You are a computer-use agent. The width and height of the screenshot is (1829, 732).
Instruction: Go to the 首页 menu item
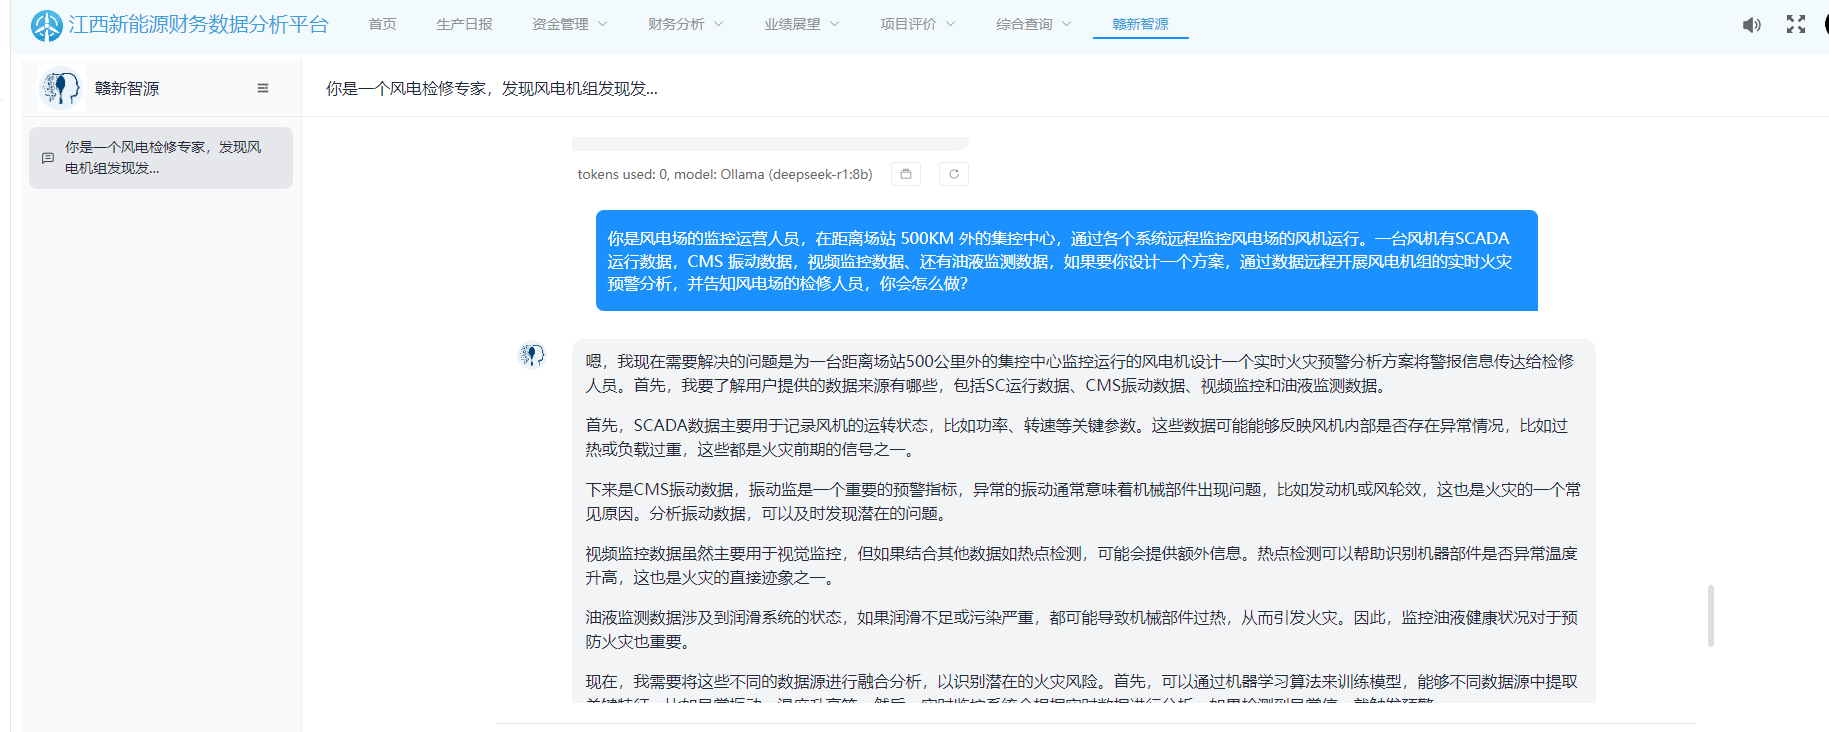coord(382,24)
